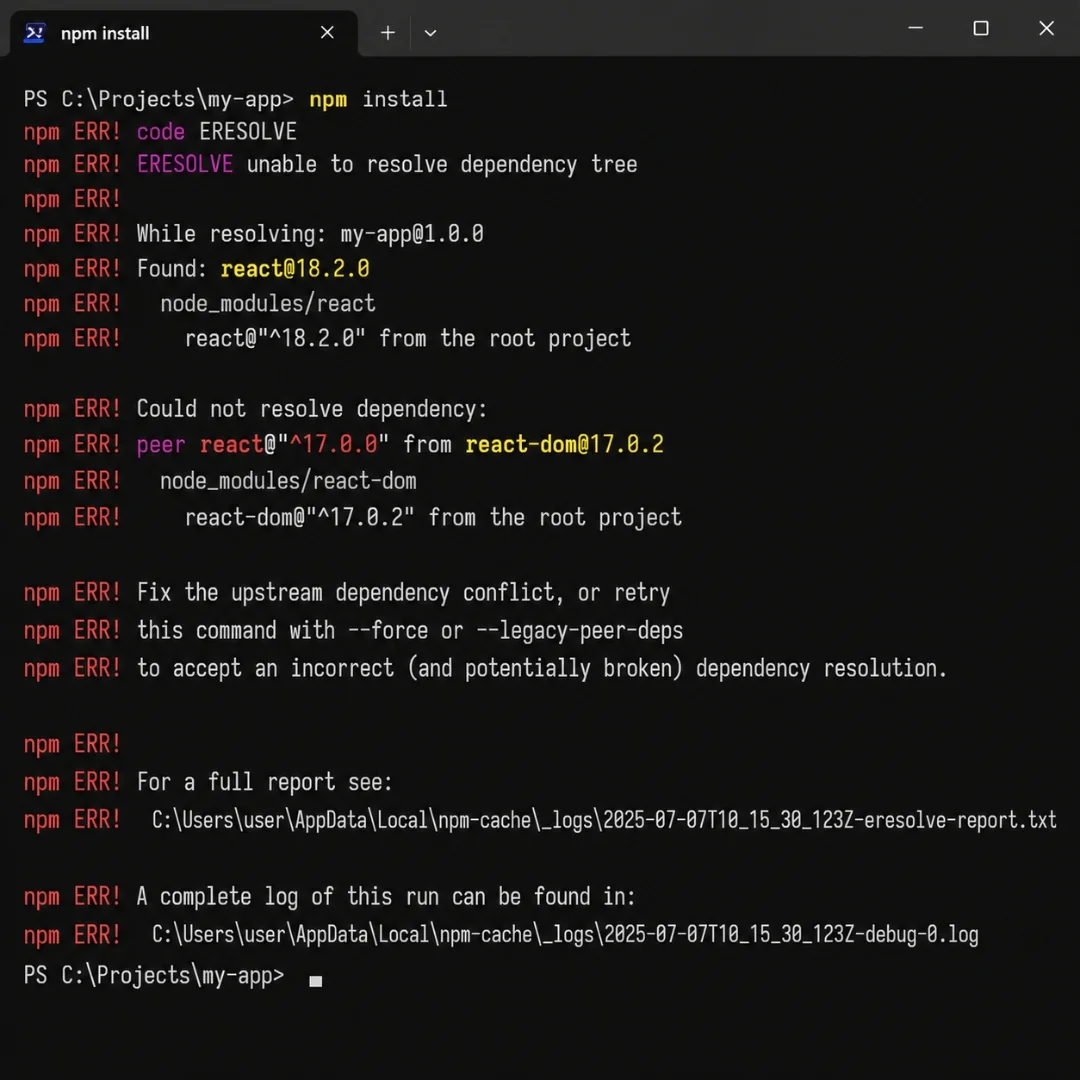1080x1080 pixels.
Task: Open a new tab with plus button
Action: (x=388, y=32)
